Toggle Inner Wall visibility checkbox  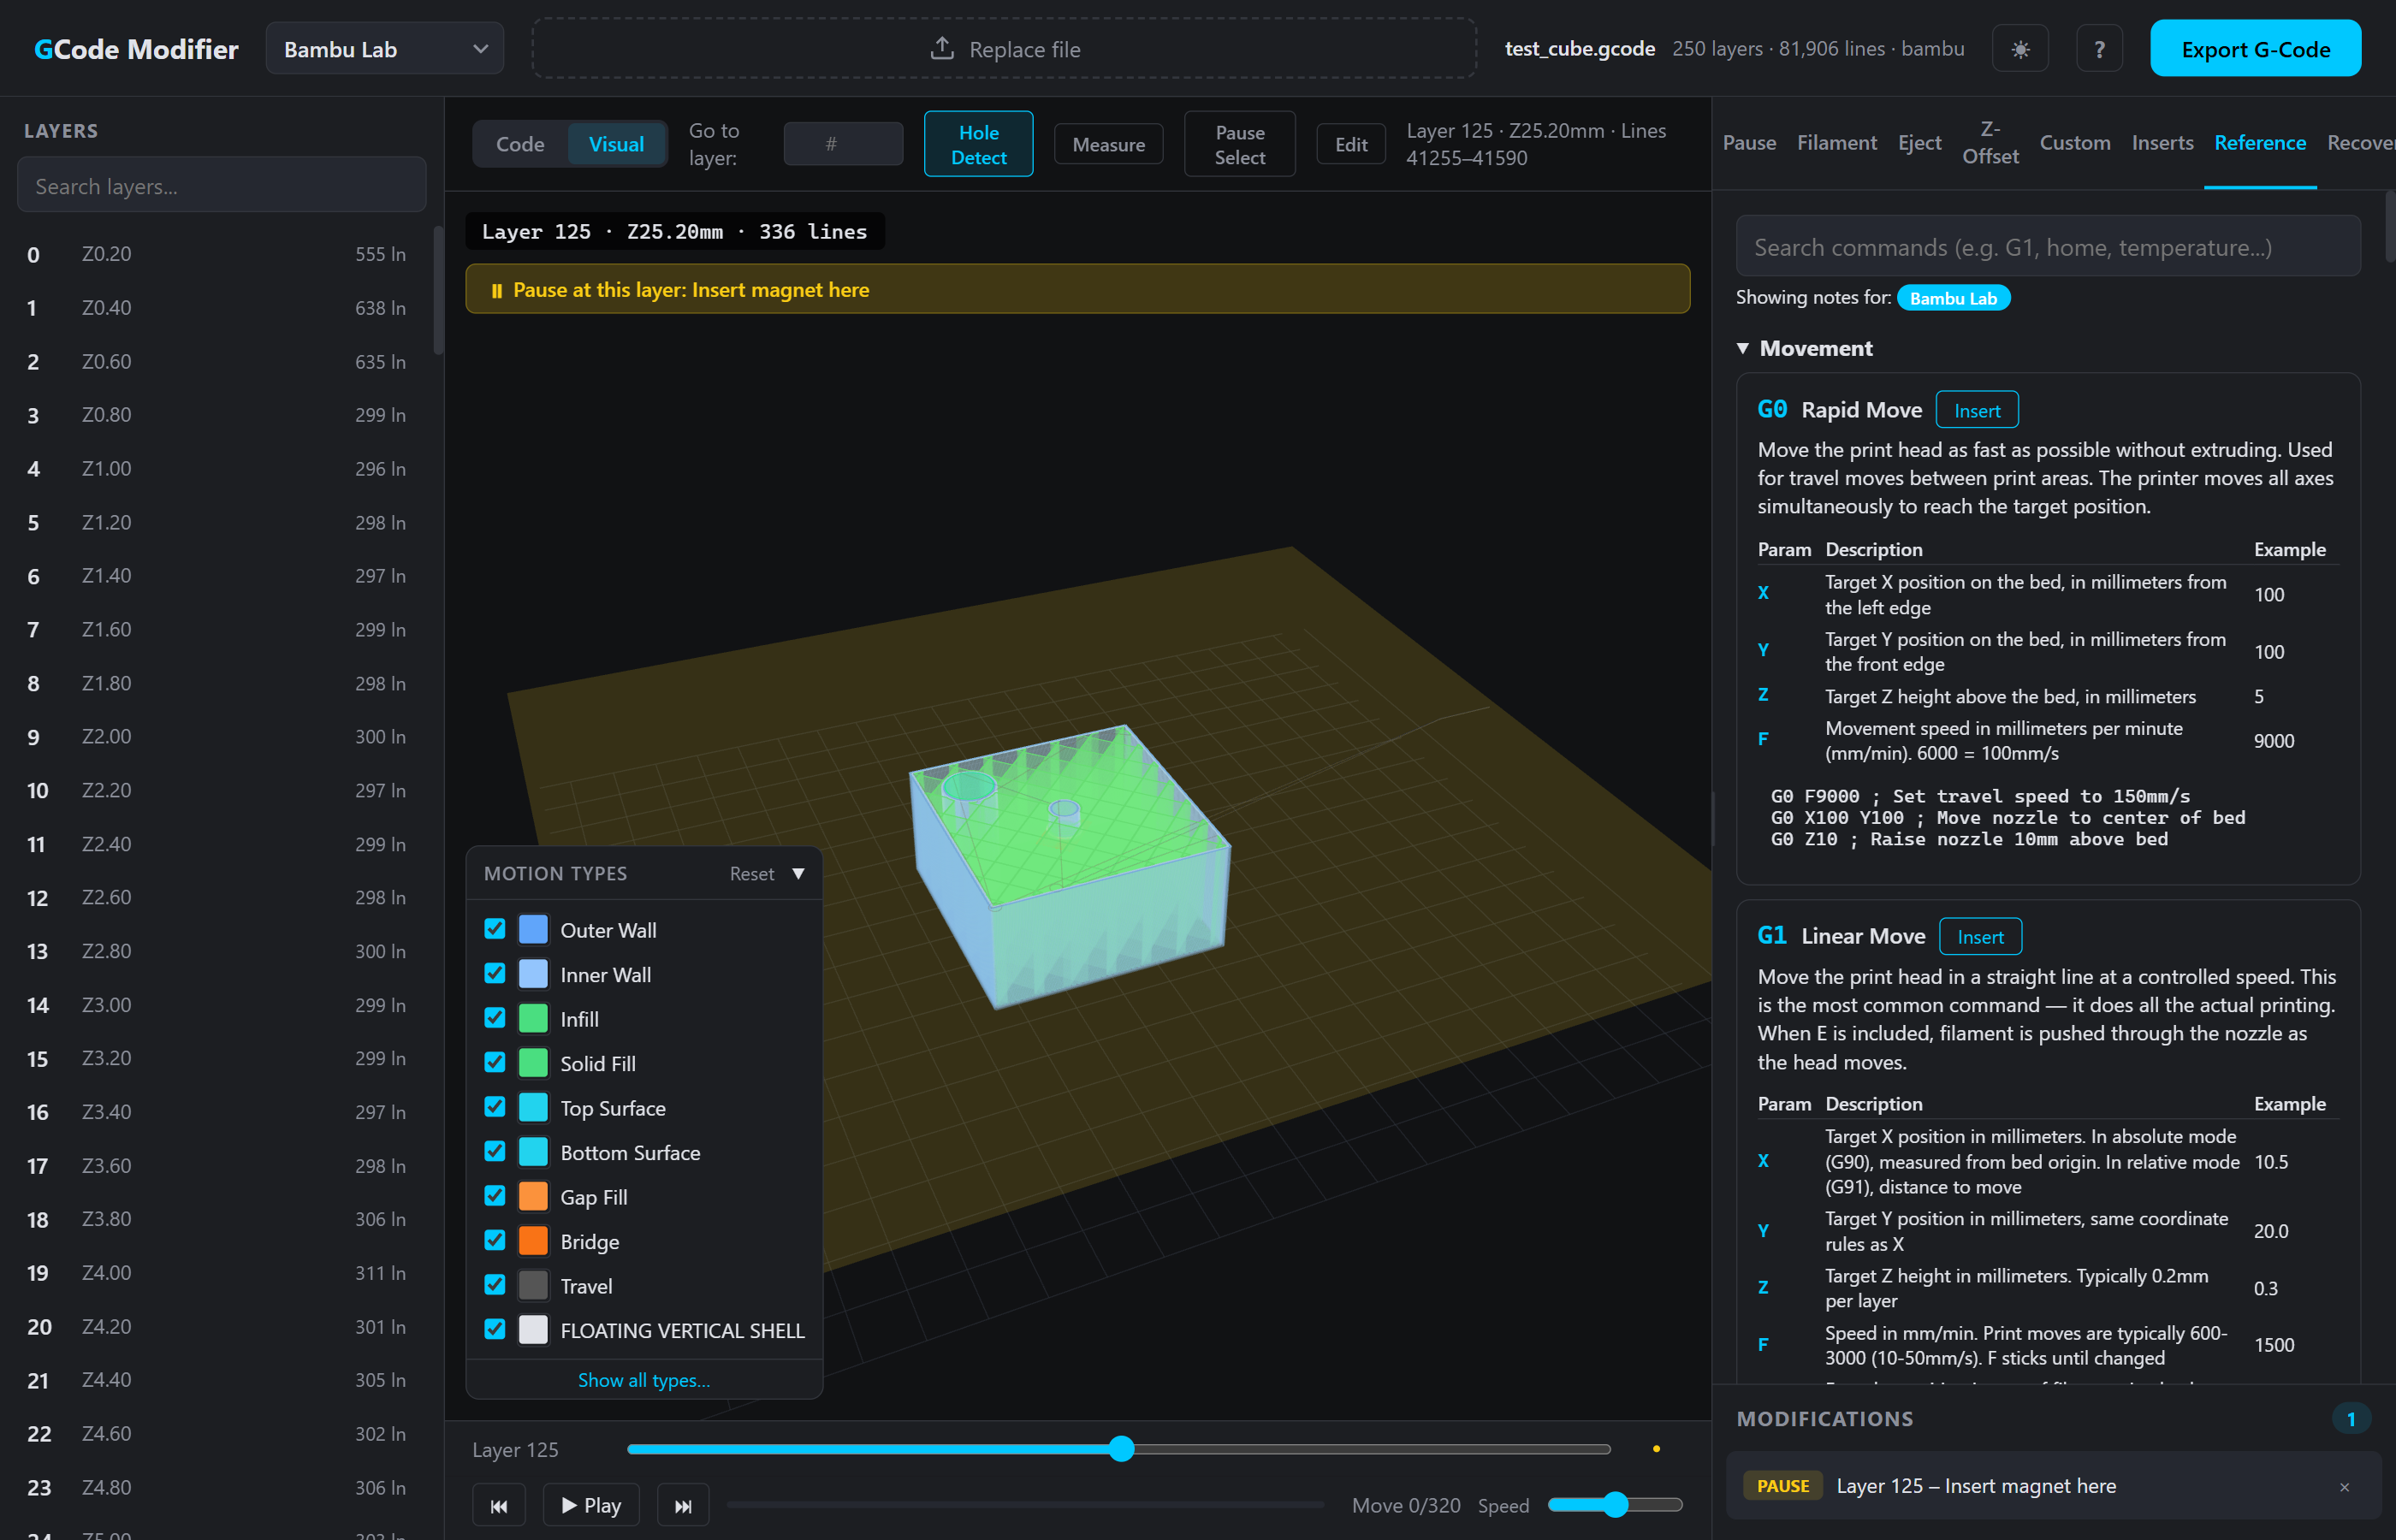495,974
